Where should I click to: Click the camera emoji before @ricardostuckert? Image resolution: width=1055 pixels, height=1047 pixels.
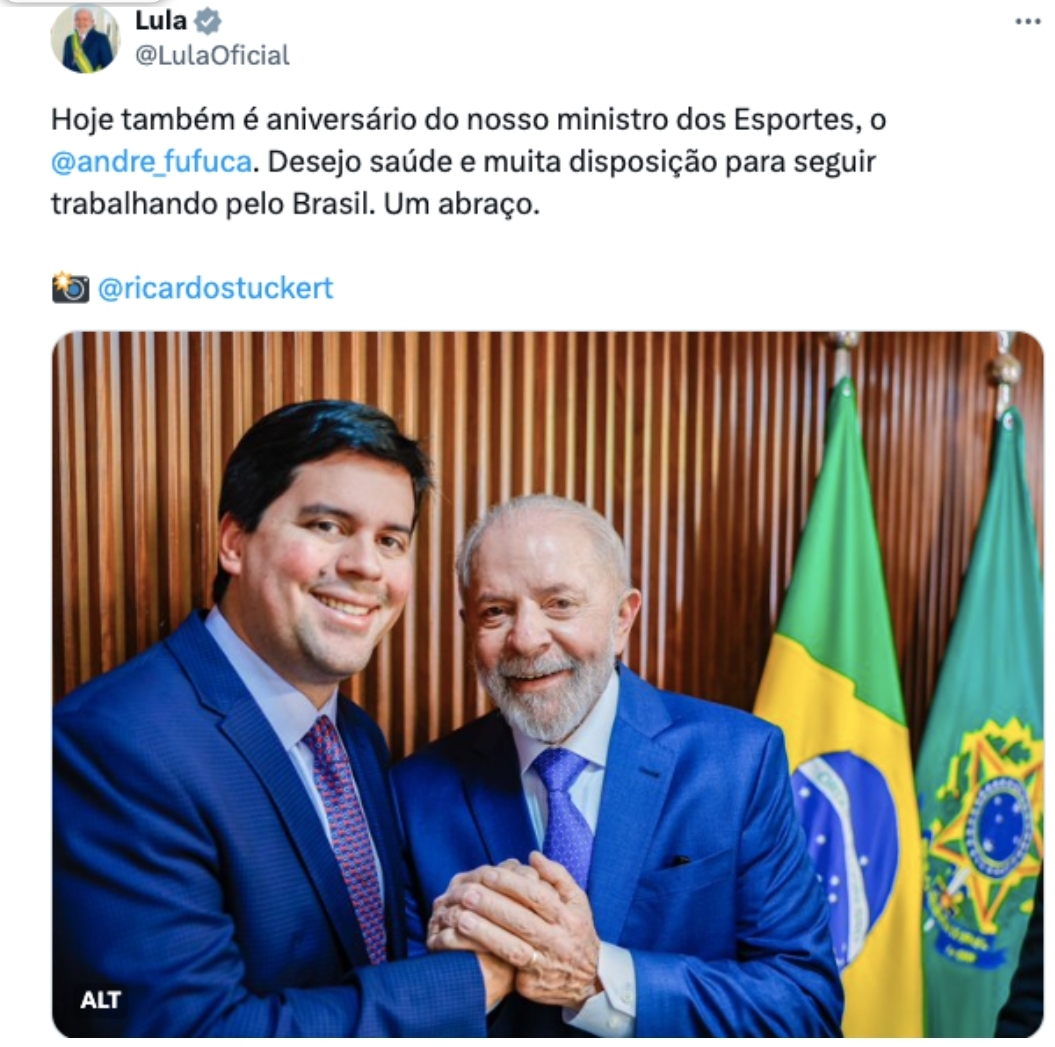click(70, 288)
